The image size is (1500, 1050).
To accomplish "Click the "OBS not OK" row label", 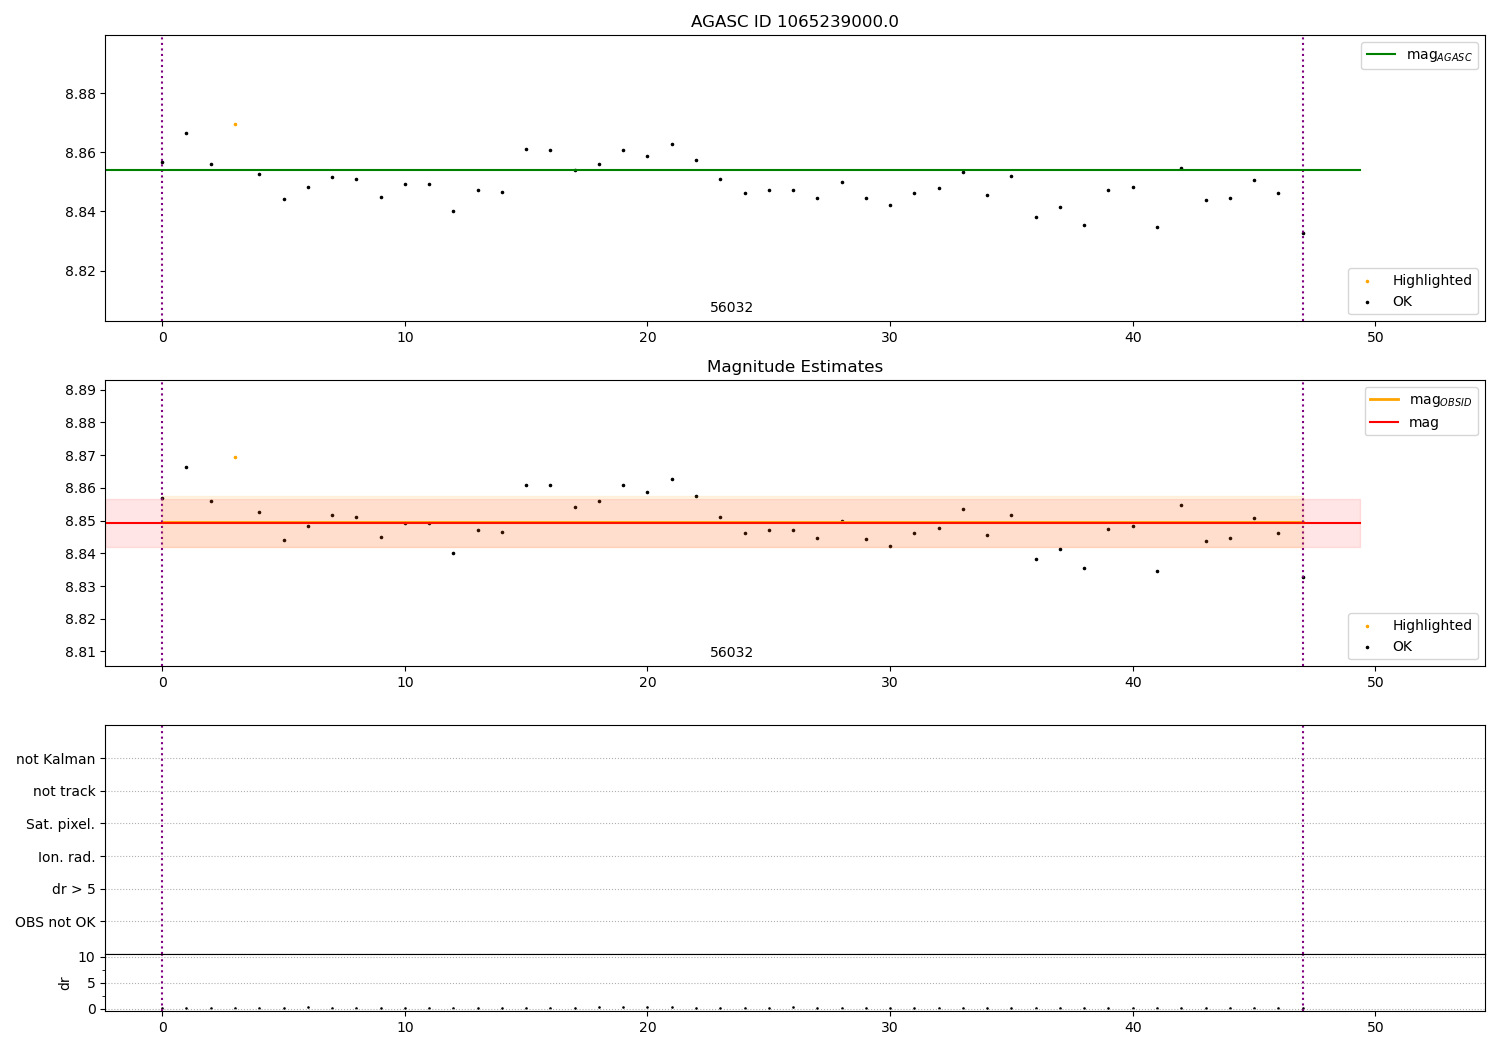I will [x=55, y=922].
